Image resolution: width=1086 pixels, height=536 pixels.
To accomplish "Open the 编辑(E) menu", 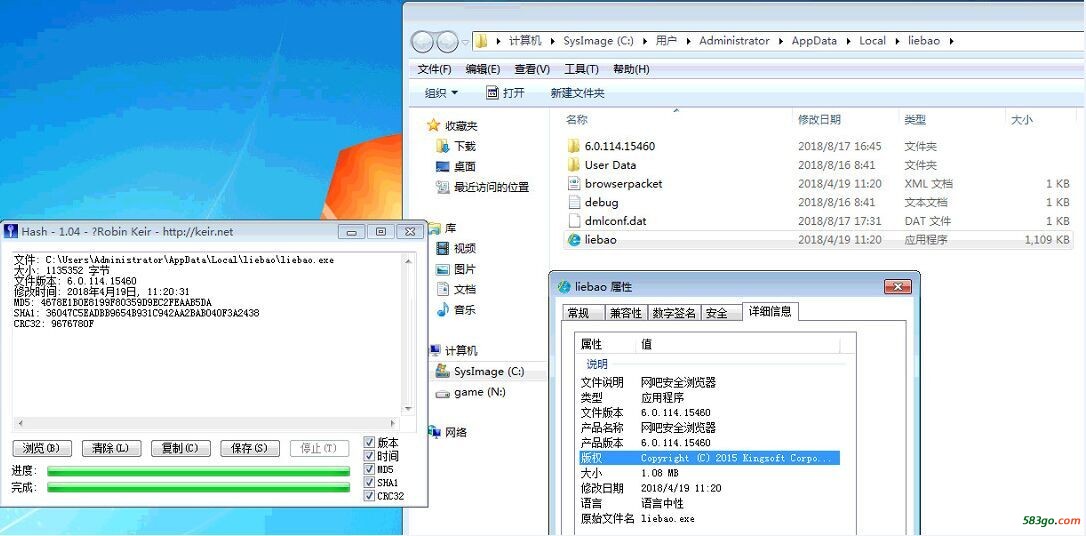I will pos(483,69).
